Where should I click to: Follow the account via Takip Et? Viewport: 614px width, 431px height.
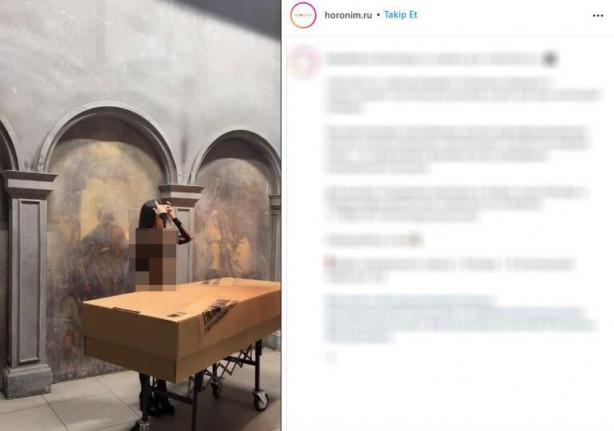401,15
